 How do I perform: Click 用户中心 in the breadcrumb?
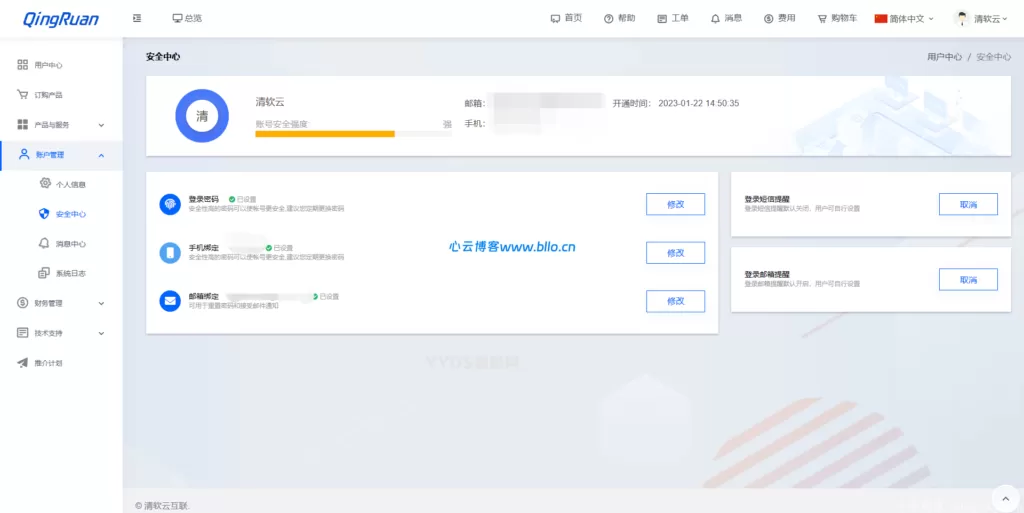944,57
